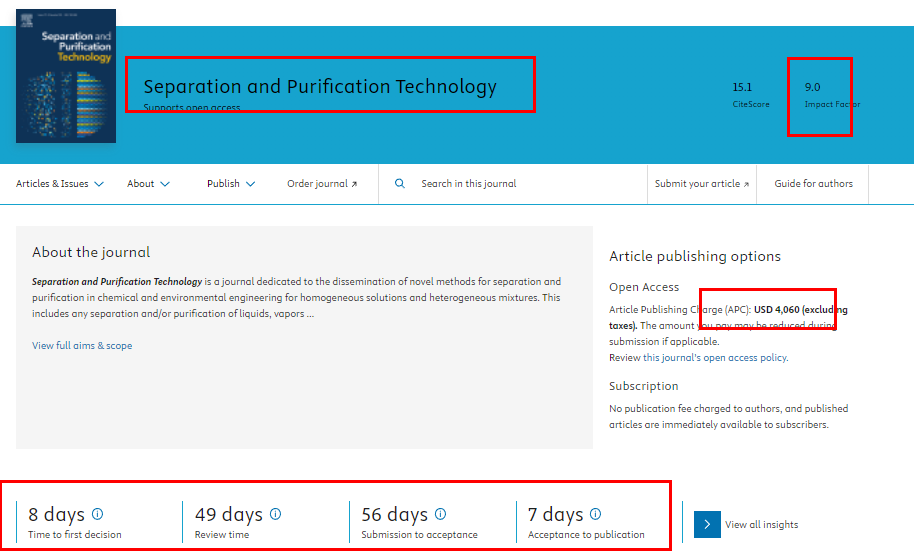
Task: Click info icon beside 49 days
Action: [275, 514]
